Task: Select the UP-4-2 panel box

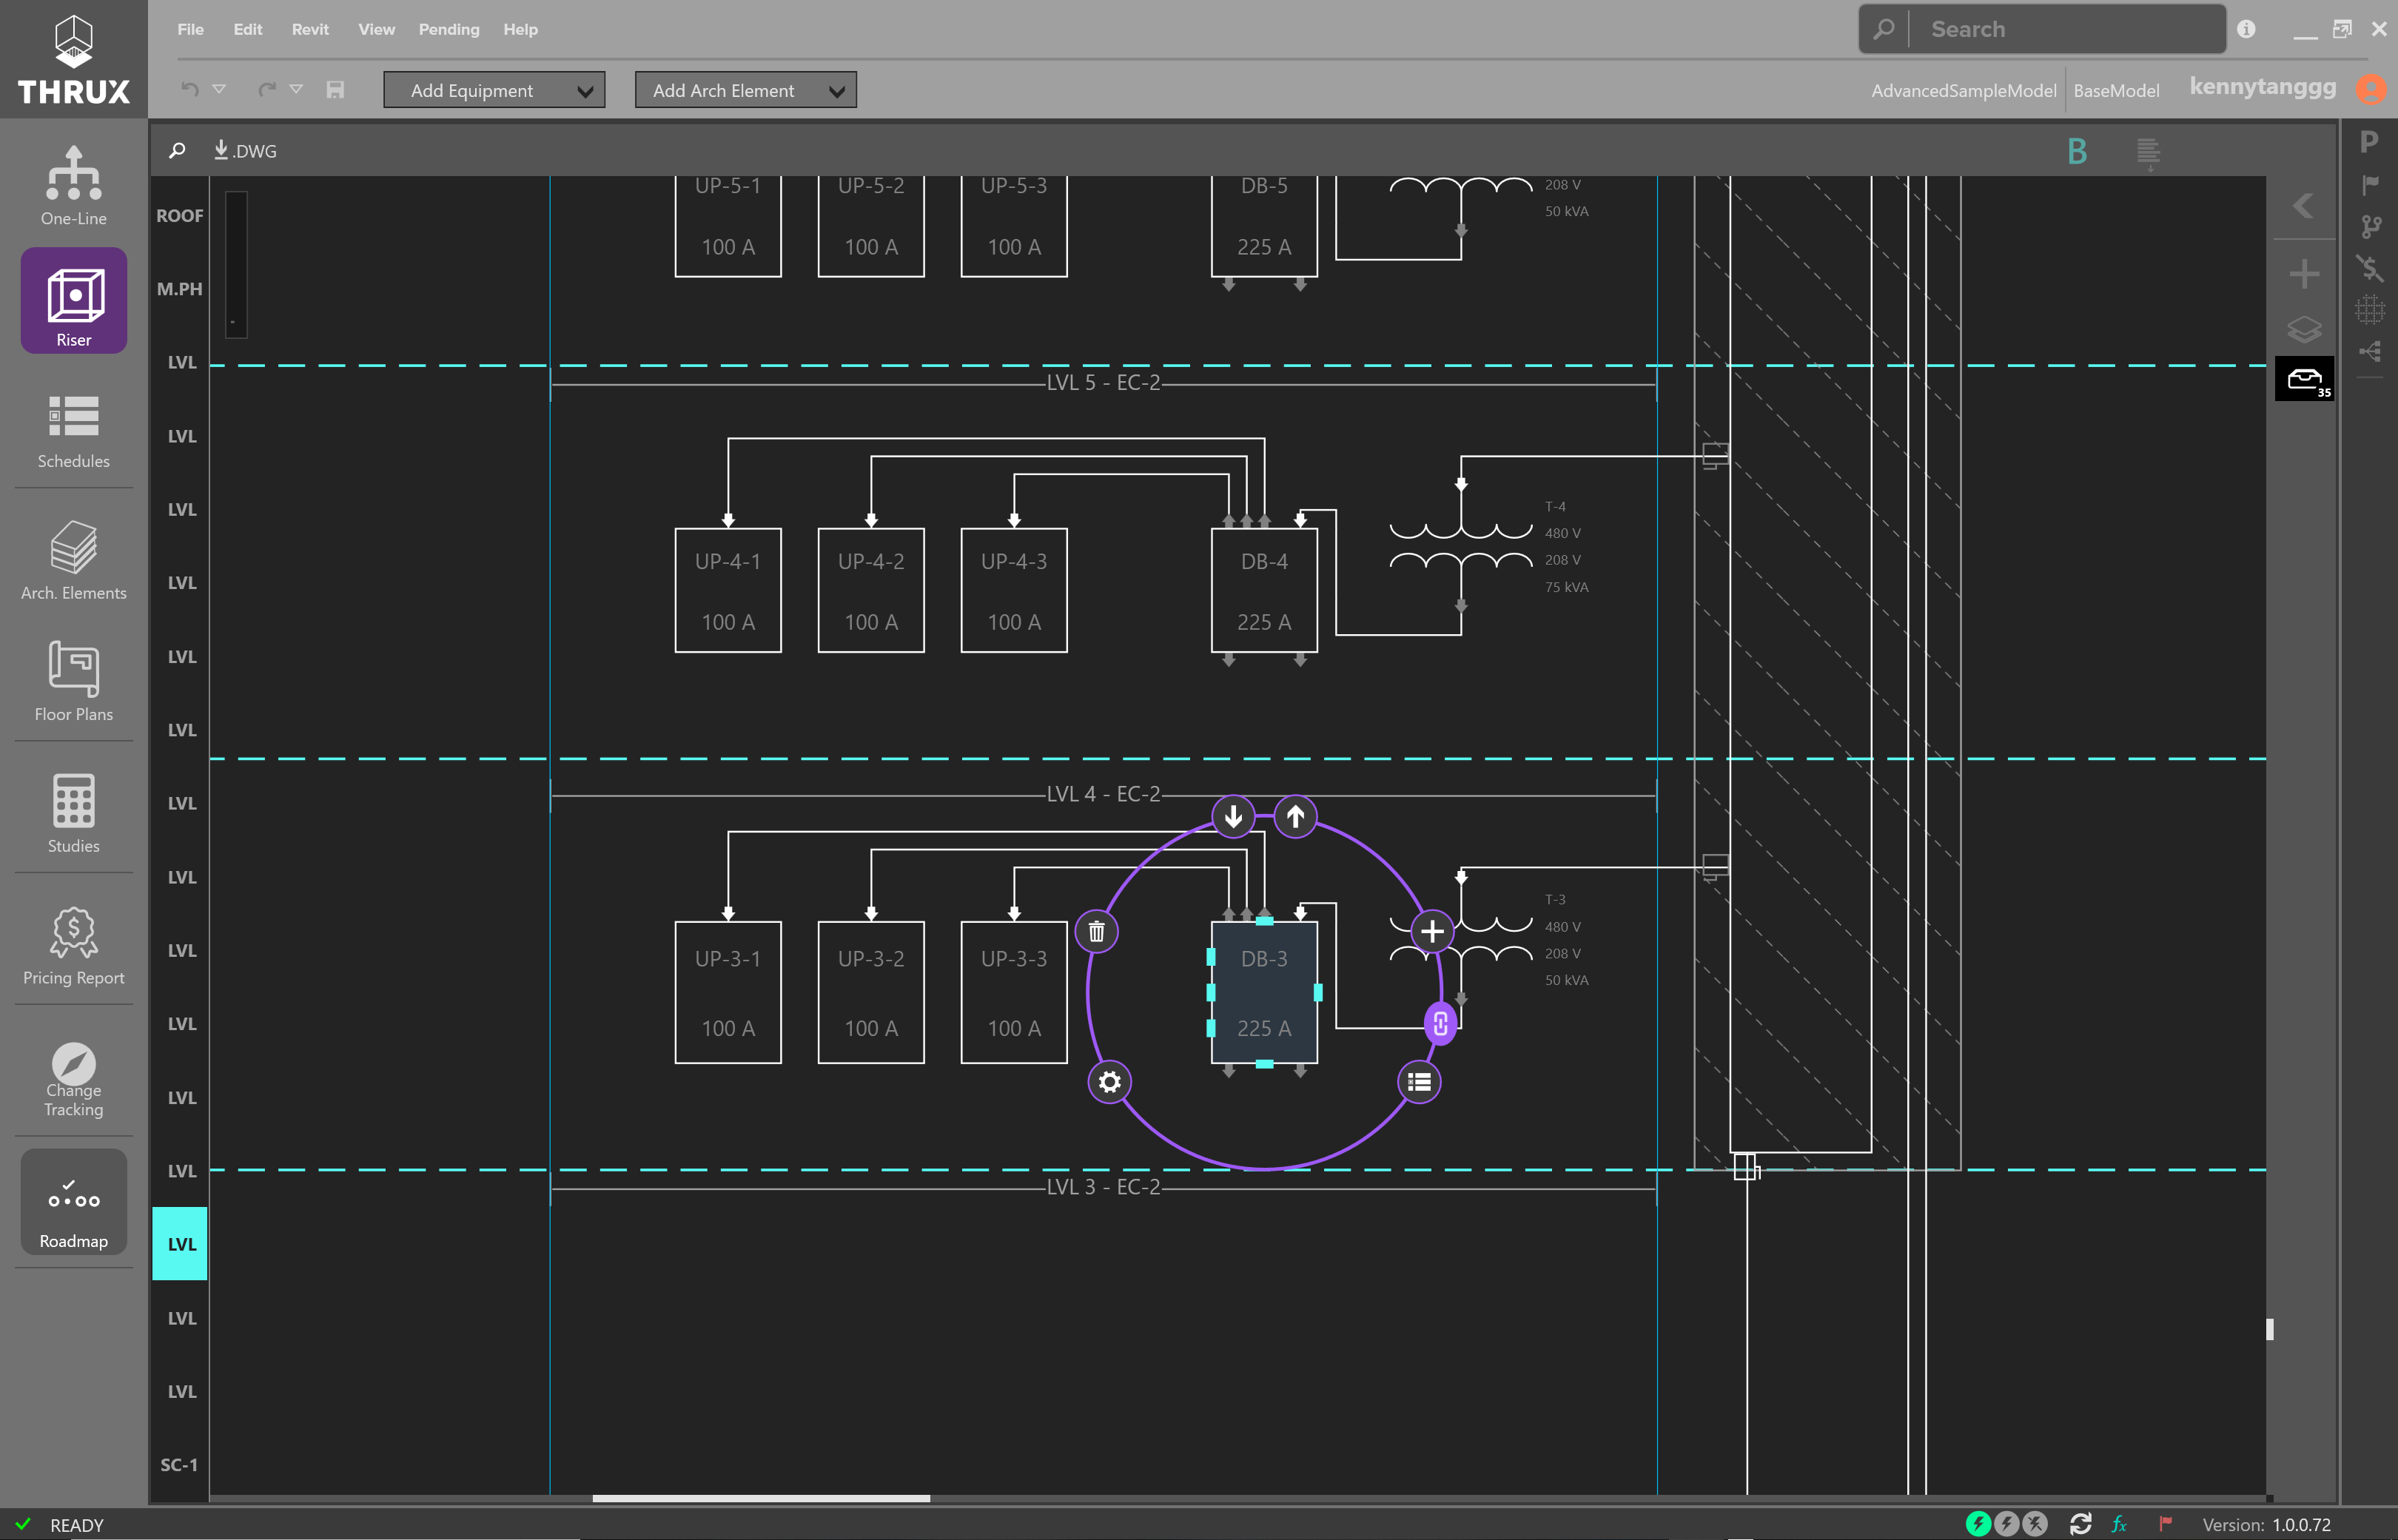Action: (871, 591)
